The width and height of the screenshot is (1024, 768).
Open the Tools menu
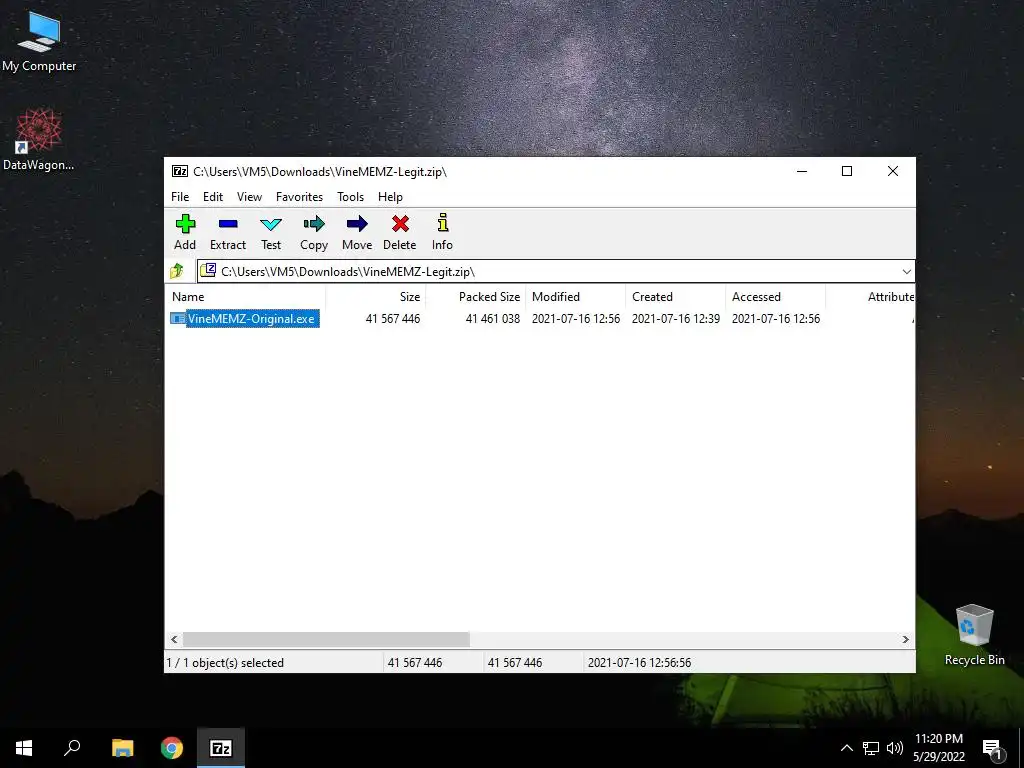(x=350, y=197)
